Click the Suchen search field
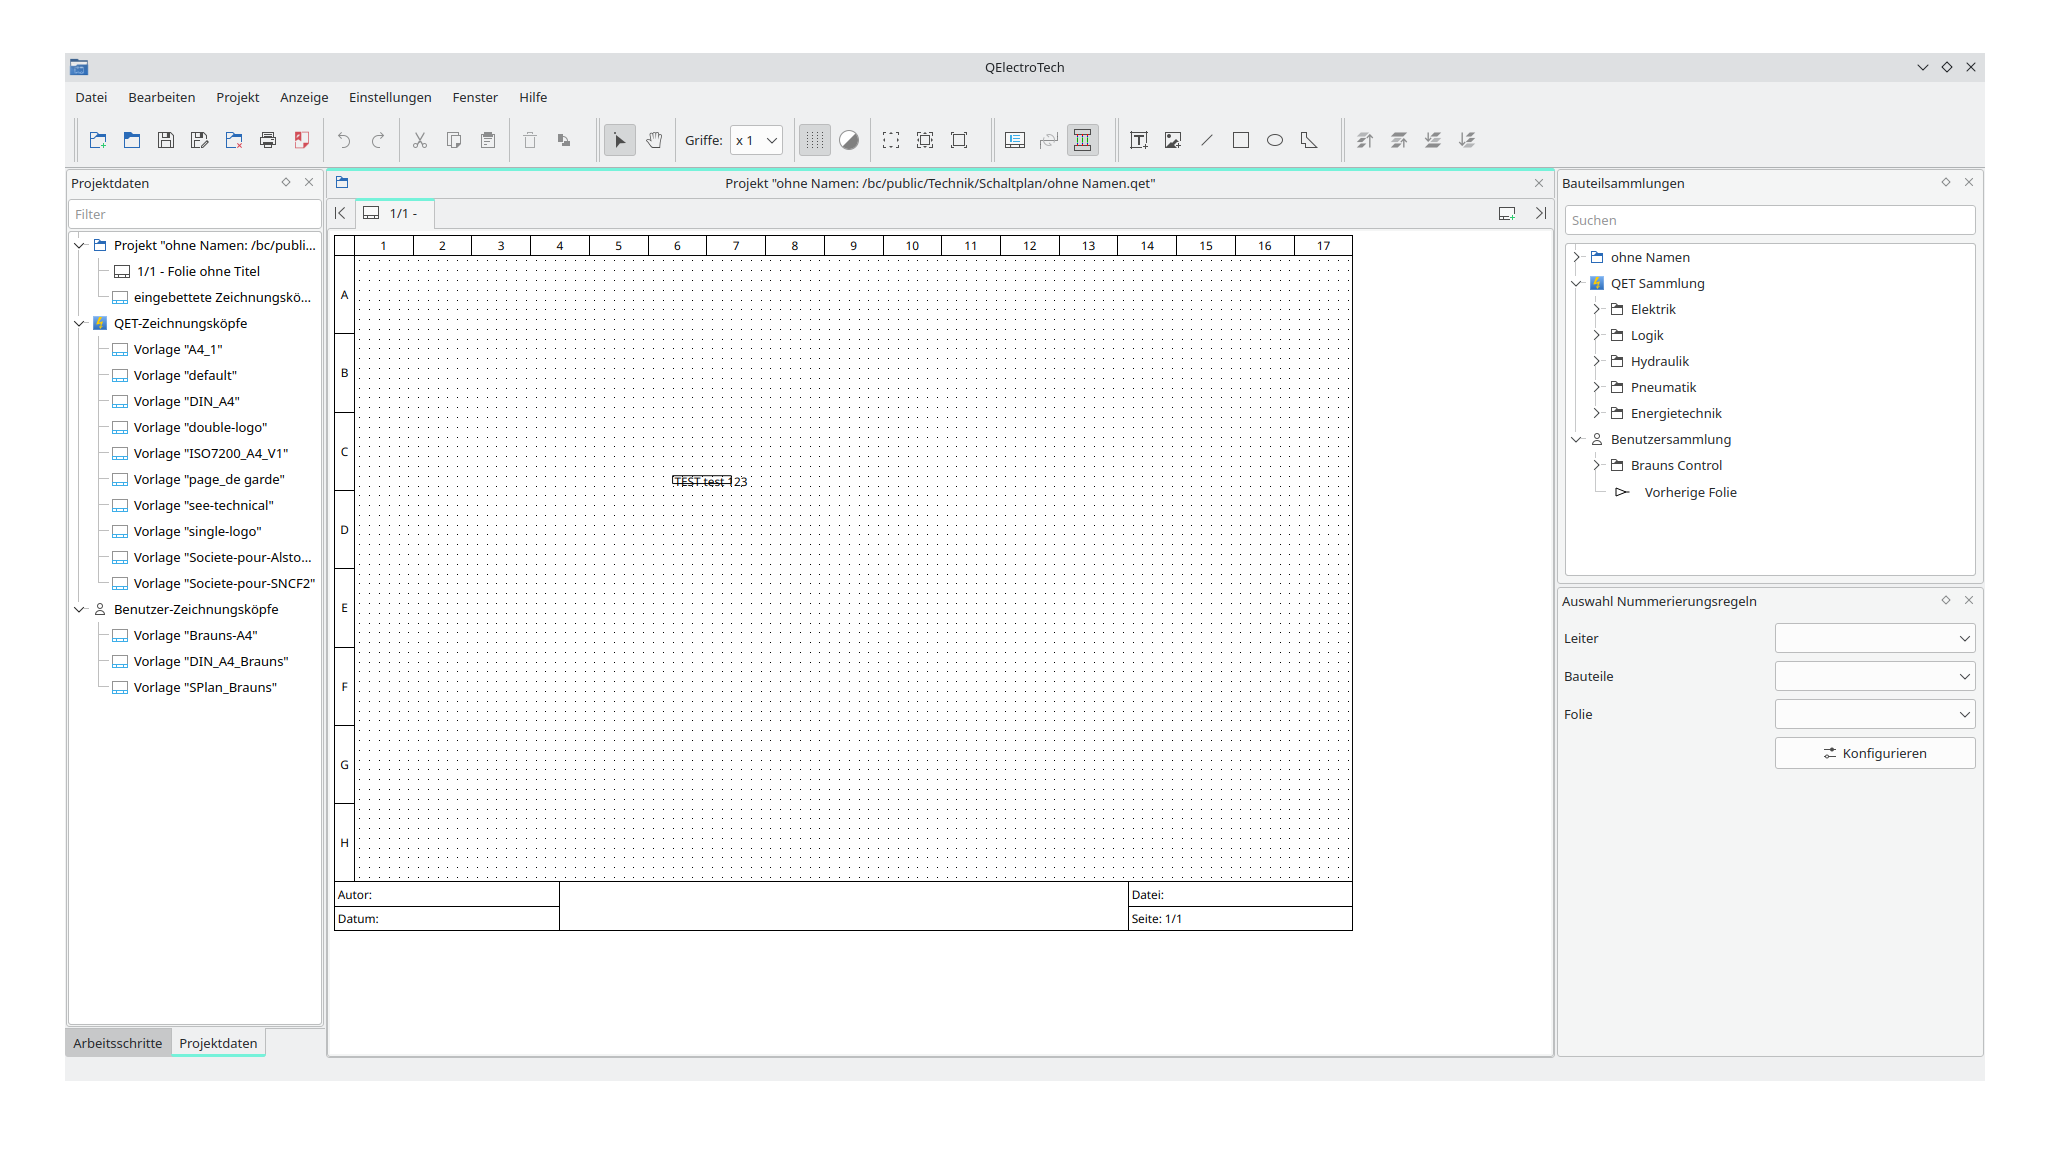Viewport: 2050px width, 1158px height. [x=1768, y=220]
